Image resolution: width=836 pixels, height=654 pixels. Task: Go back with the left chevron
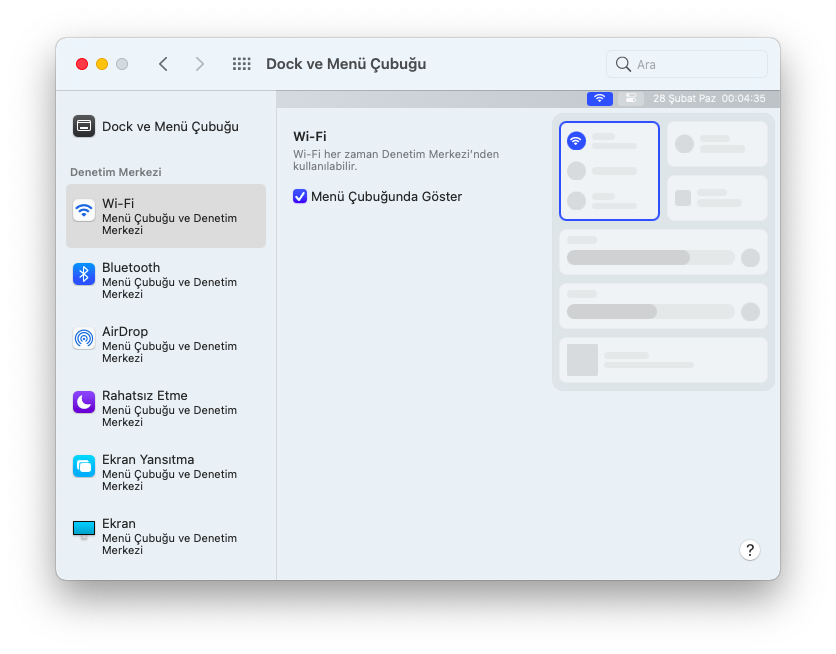163,64
